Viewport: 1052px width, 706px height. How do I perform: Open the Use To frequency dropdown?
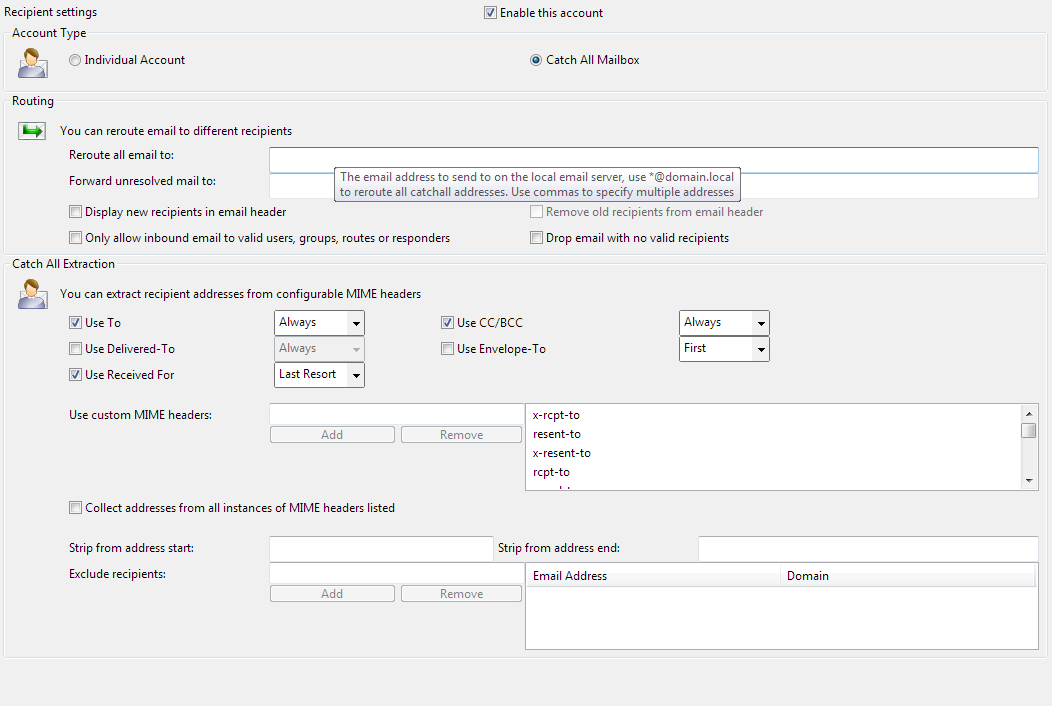coord(319,323)
